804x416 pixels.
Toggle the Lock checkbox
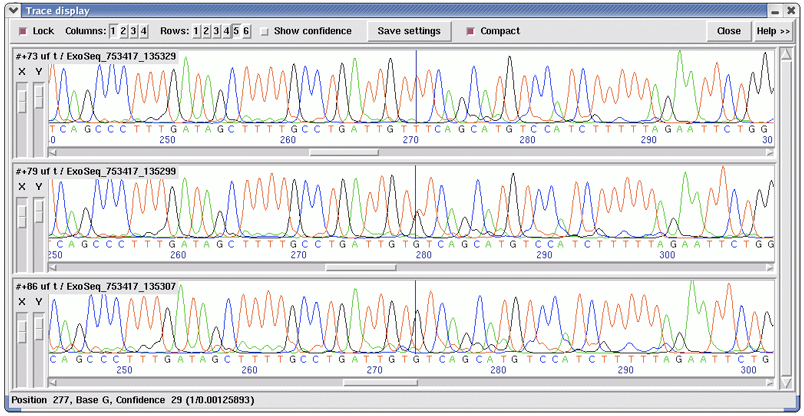coord(23,31)
